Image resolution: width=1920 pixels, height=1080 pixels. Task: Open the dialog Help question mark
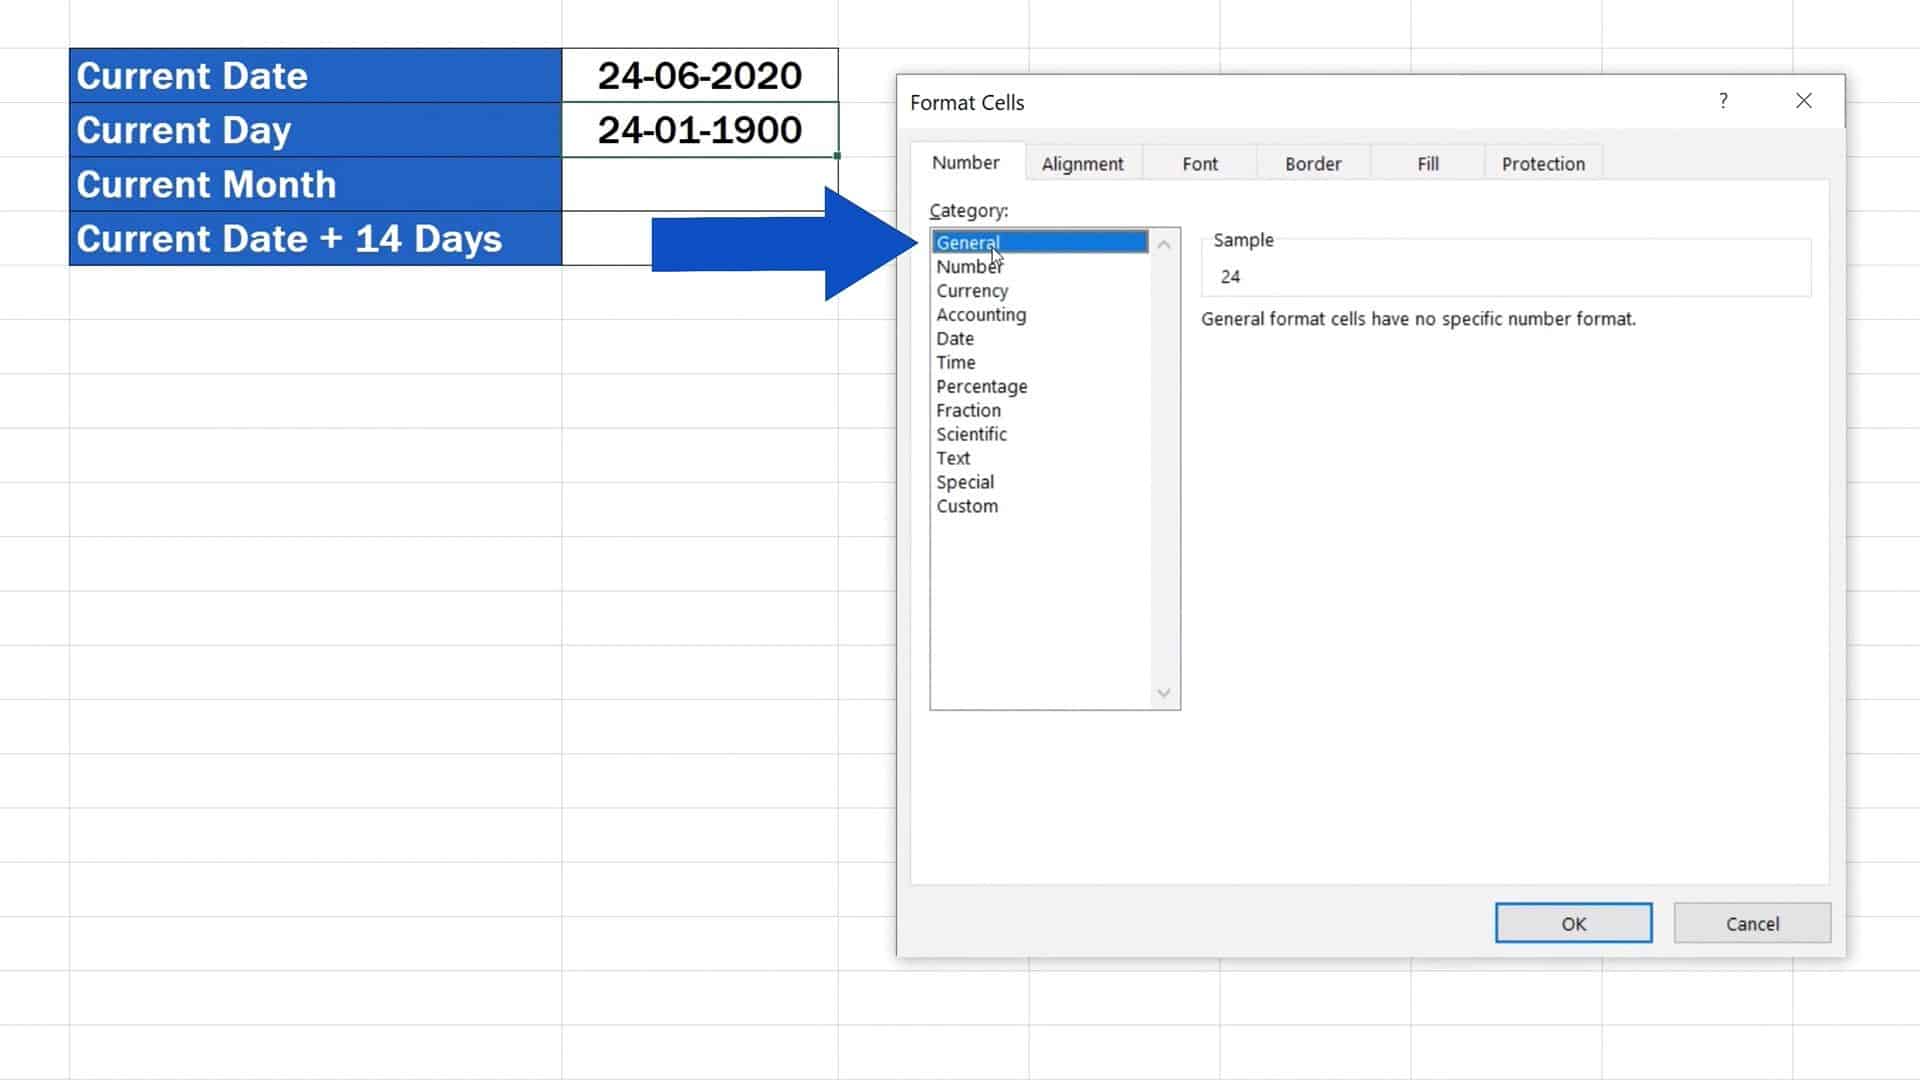coord(1723,100)
